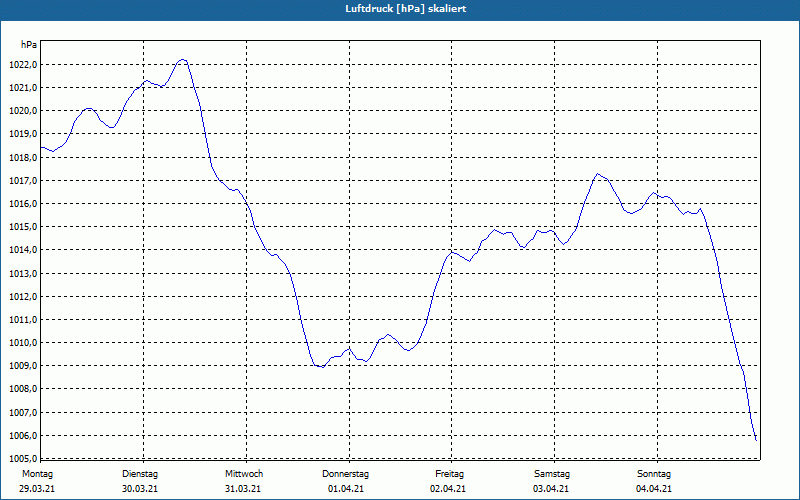Click the 'Montag' day label
Viewport: 800px width, 500px height.
click(37, 474)
